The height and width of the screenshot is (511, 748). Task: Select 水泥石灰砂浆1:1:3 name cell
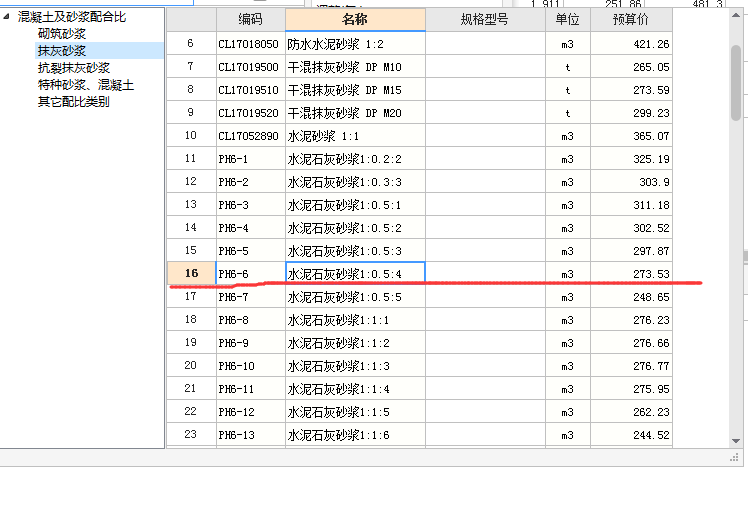[355, 366]
